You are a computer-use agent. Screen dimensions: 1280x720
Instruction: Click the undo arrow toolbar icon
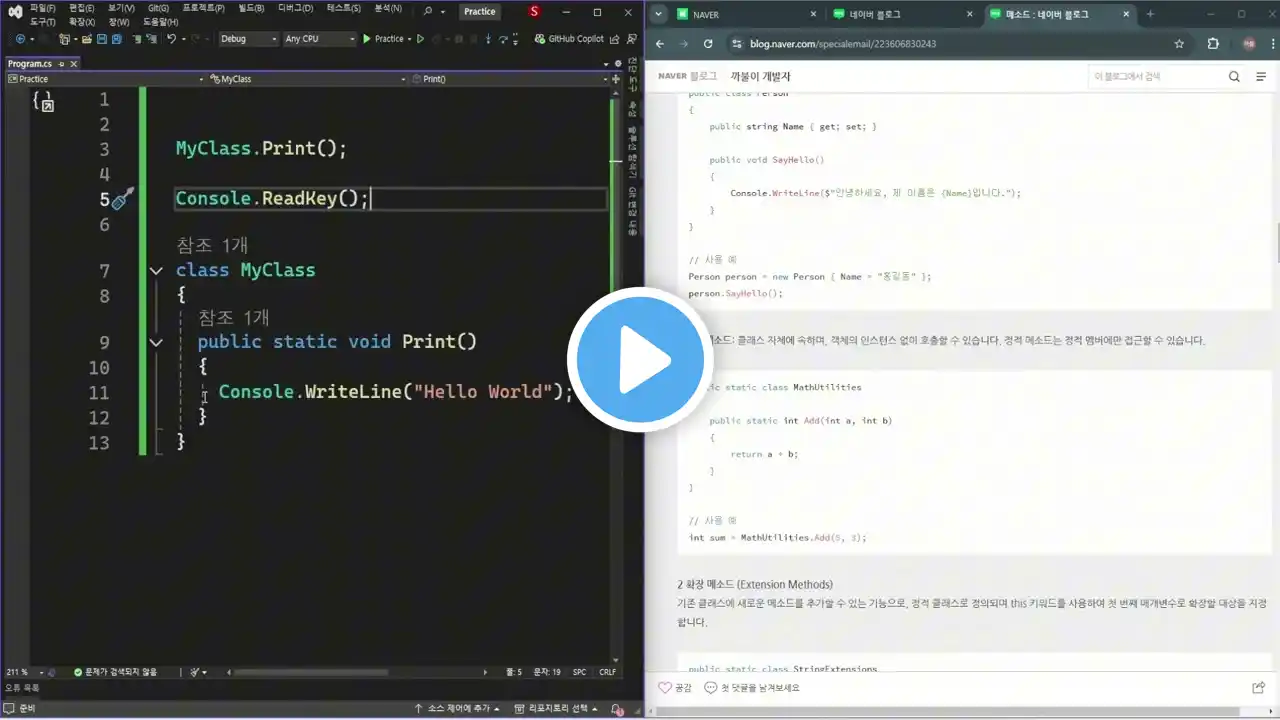[x=171, y=39]
